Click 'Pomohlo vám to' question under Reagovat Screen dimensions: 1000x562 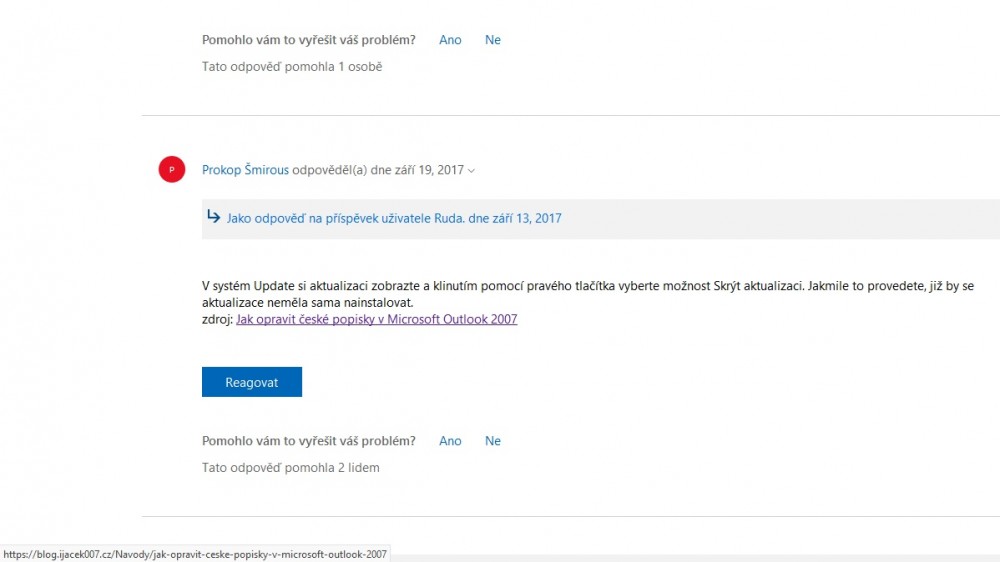(308, 441)
